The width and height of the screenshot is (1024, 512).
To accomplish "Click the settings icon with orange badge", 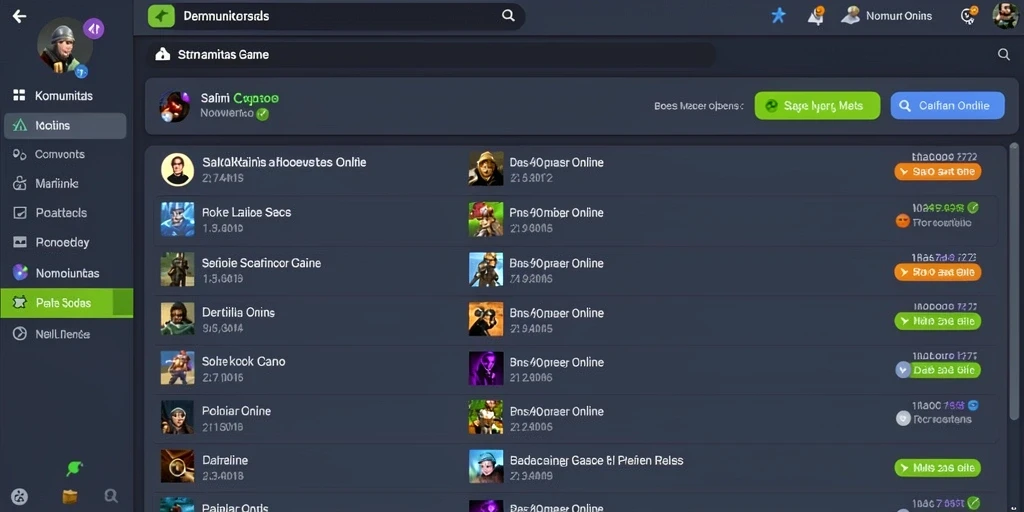I will tap(969, 15).
